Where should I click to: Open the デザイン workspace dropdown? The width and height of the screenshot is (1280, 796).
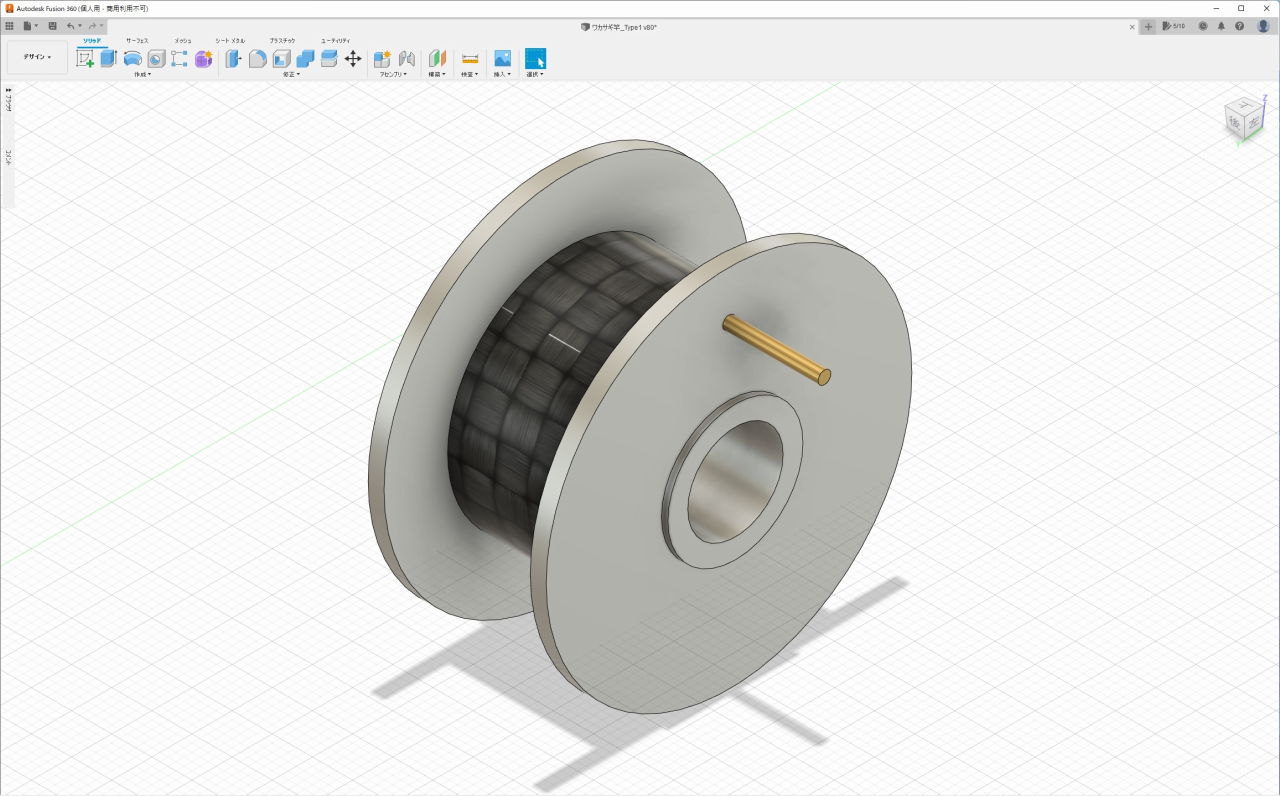click(x=37, y=57)
